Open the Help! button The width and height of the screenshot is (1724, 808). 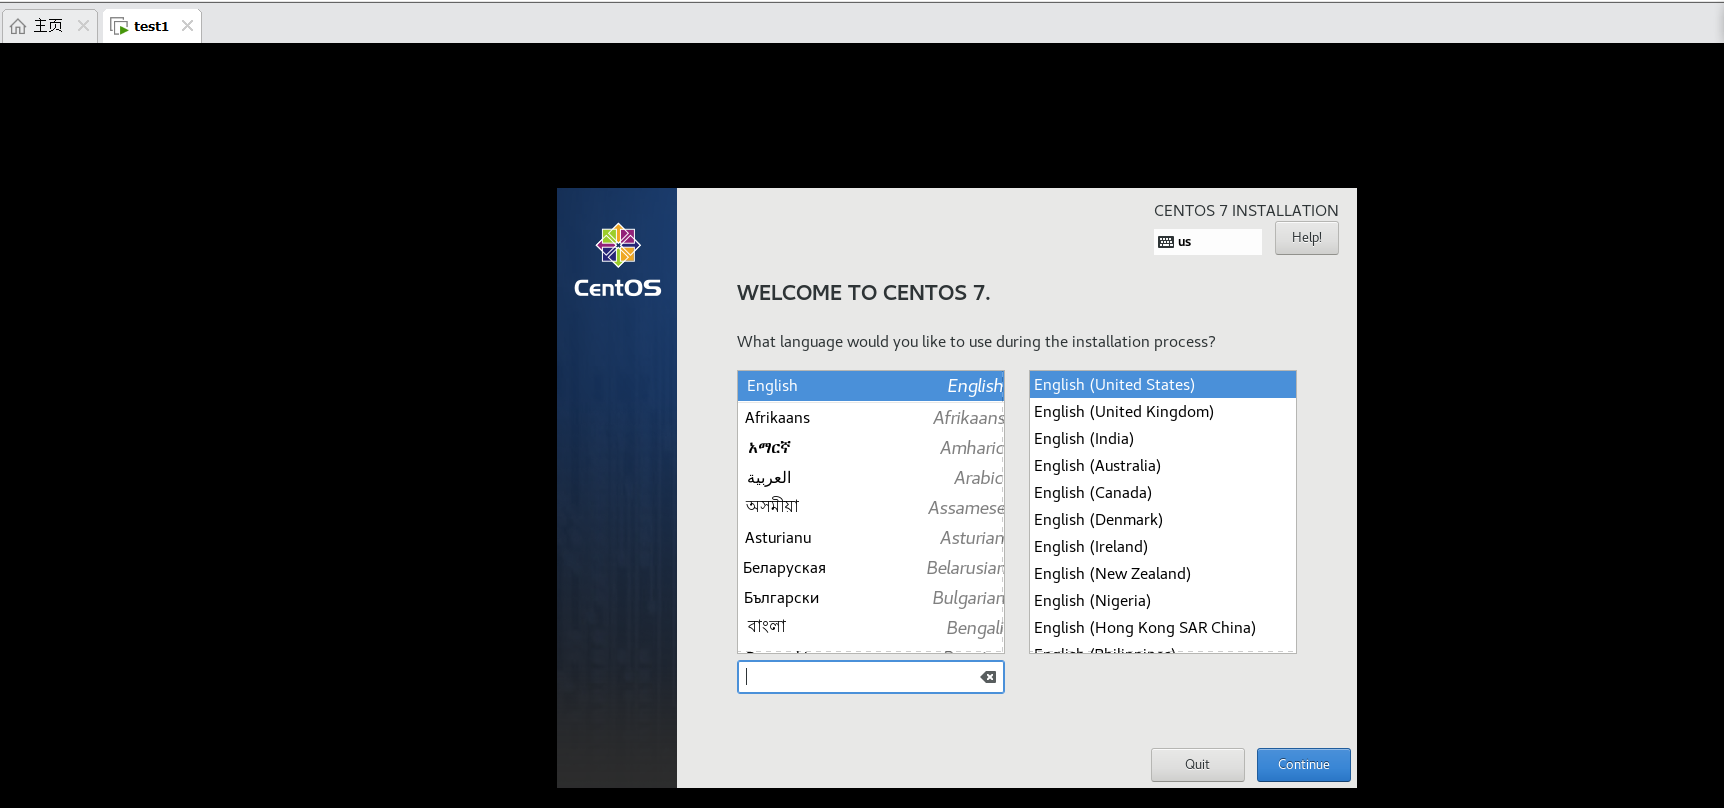pos(1306,238)
